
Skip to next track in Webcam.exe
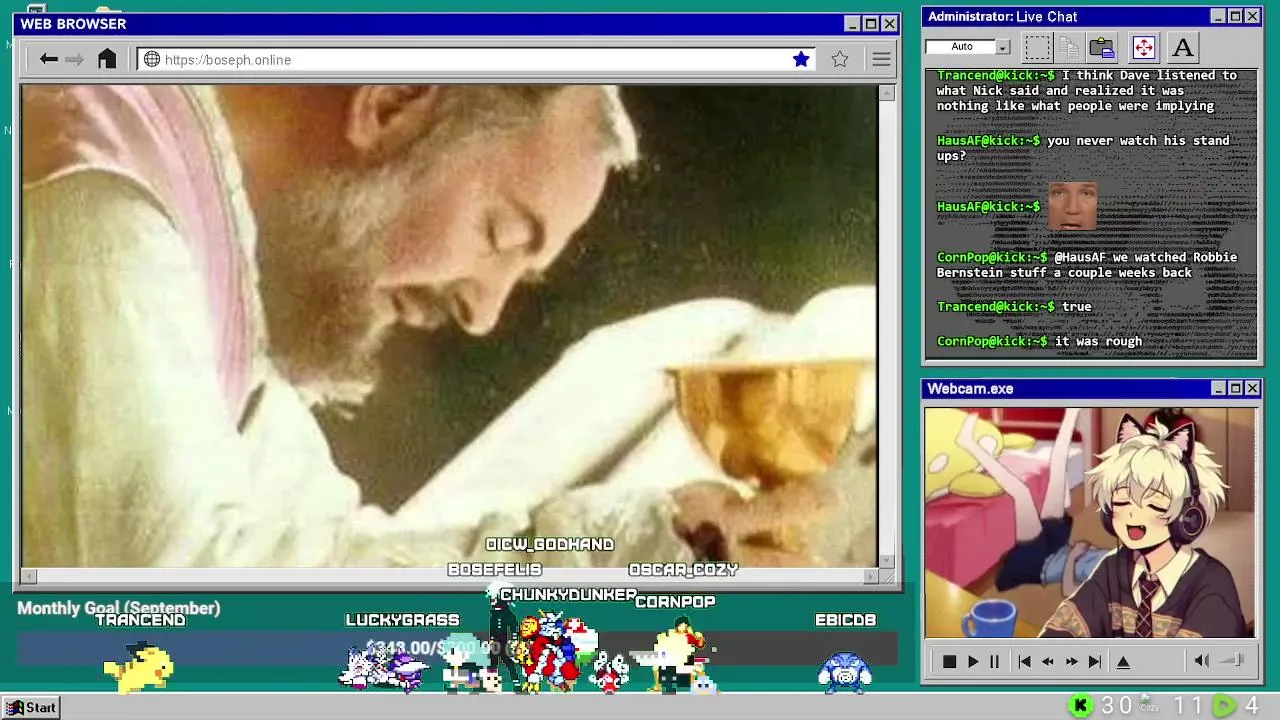pos(1095,661)
